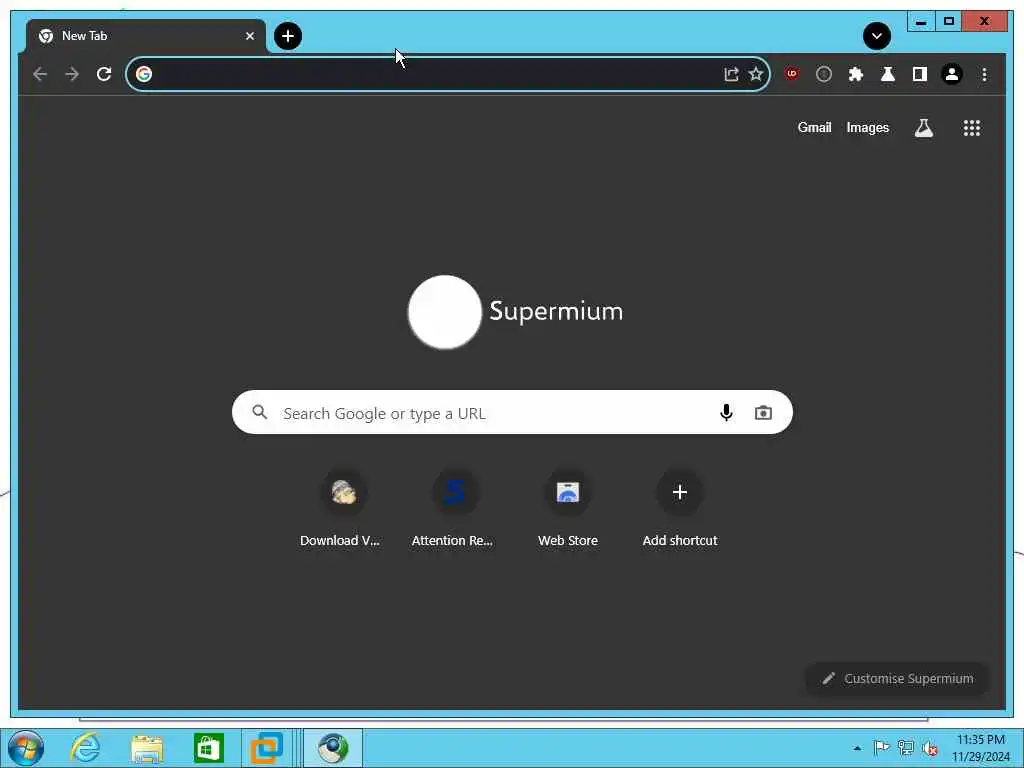
Task: Open Gmail link
Action: tap(814, 127)
